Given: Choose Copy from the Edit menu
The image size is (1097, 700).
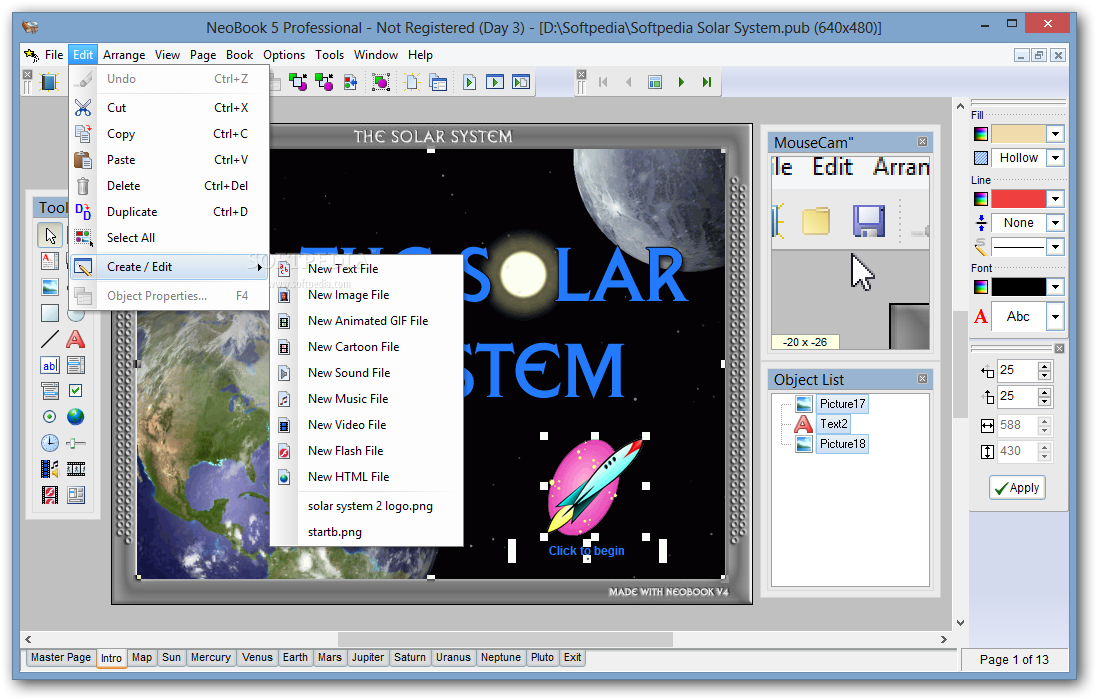Looking at the screenshot, I should [169, 134].
